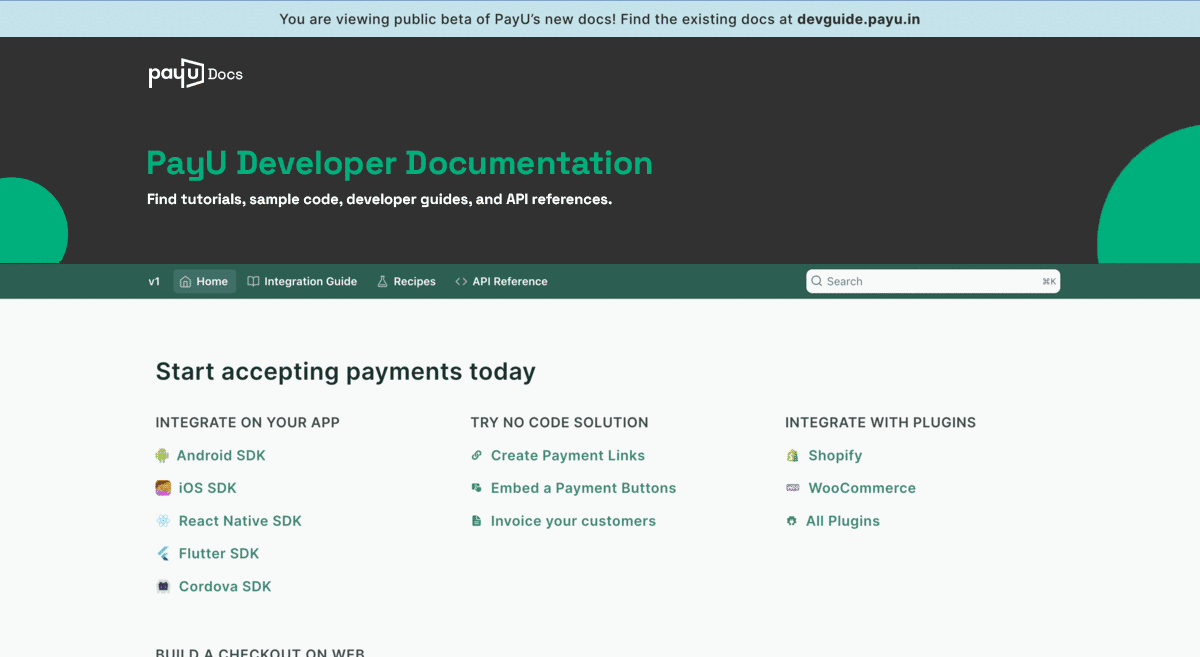Open the API Reference tab
Image resolution: width=1200 pixels, height=657 pixels.
click(x=501, y=282)
